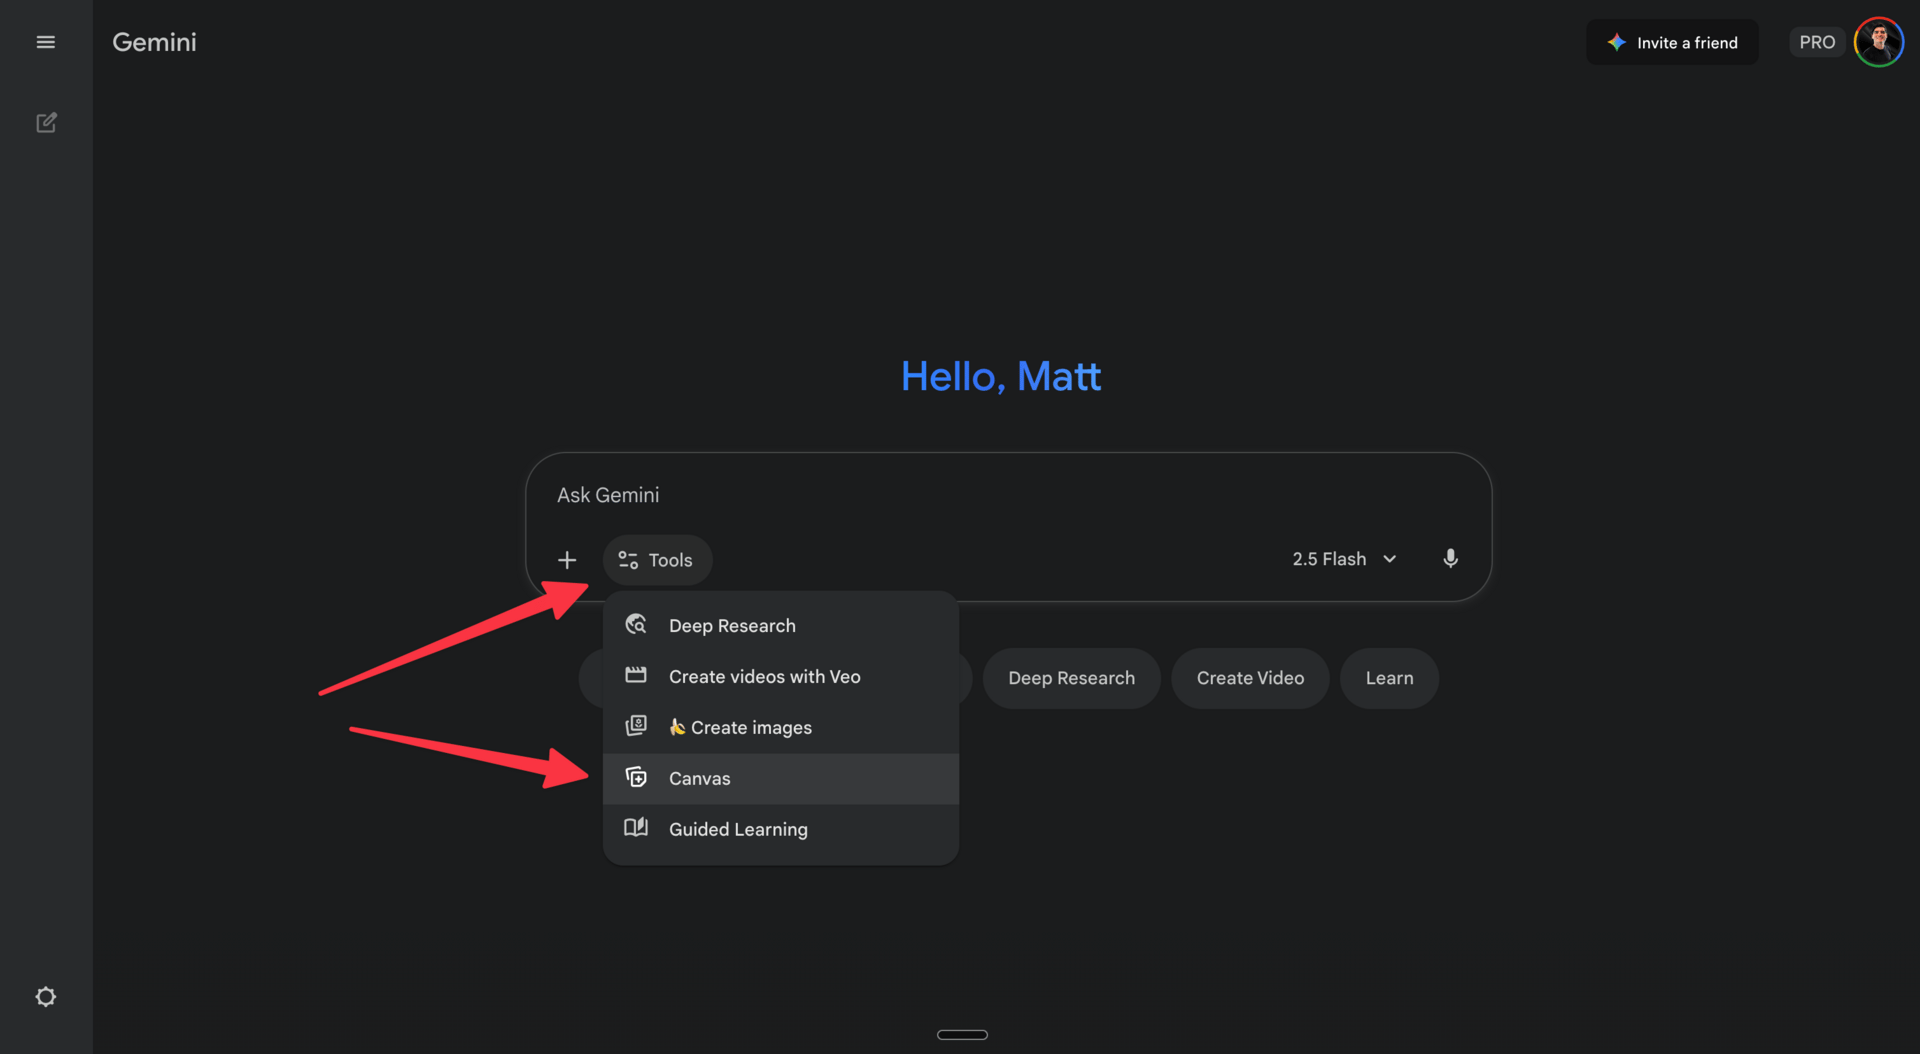The height and width of the screenshot is (1054, 1920).
Task: Toggle the Tools menu button
Action: (x=657, y=560)
